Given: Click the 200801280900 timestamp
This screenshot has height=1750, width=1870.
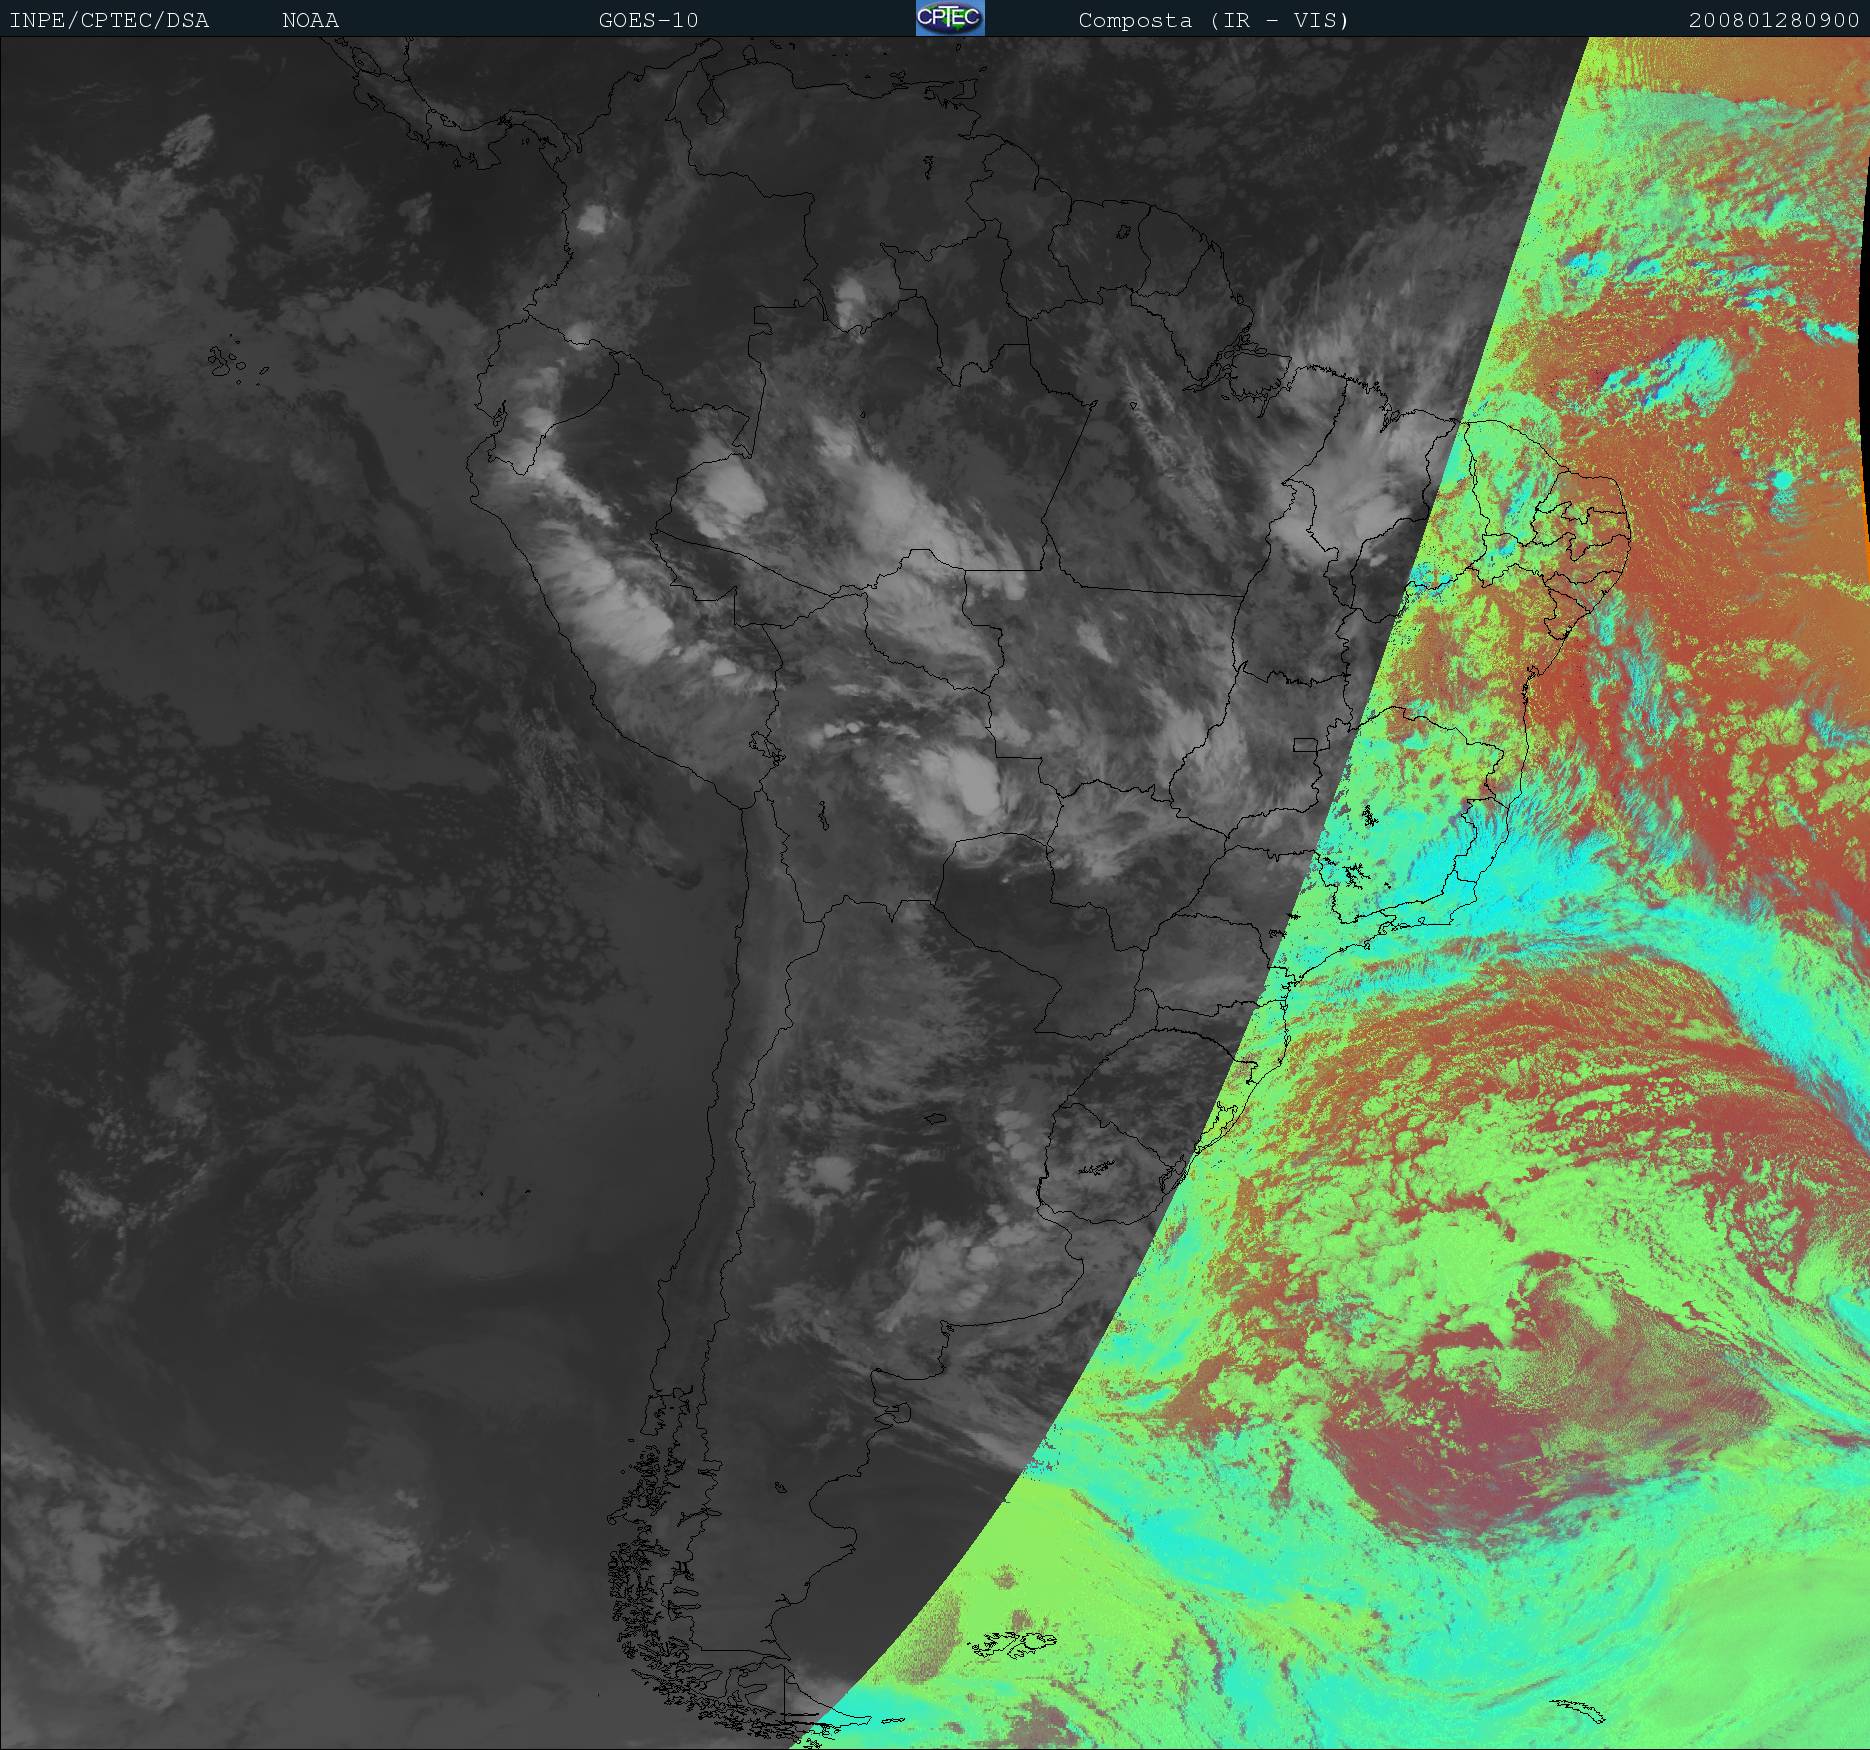Looking at the screenshot, I should click(x=1773, y=20).
